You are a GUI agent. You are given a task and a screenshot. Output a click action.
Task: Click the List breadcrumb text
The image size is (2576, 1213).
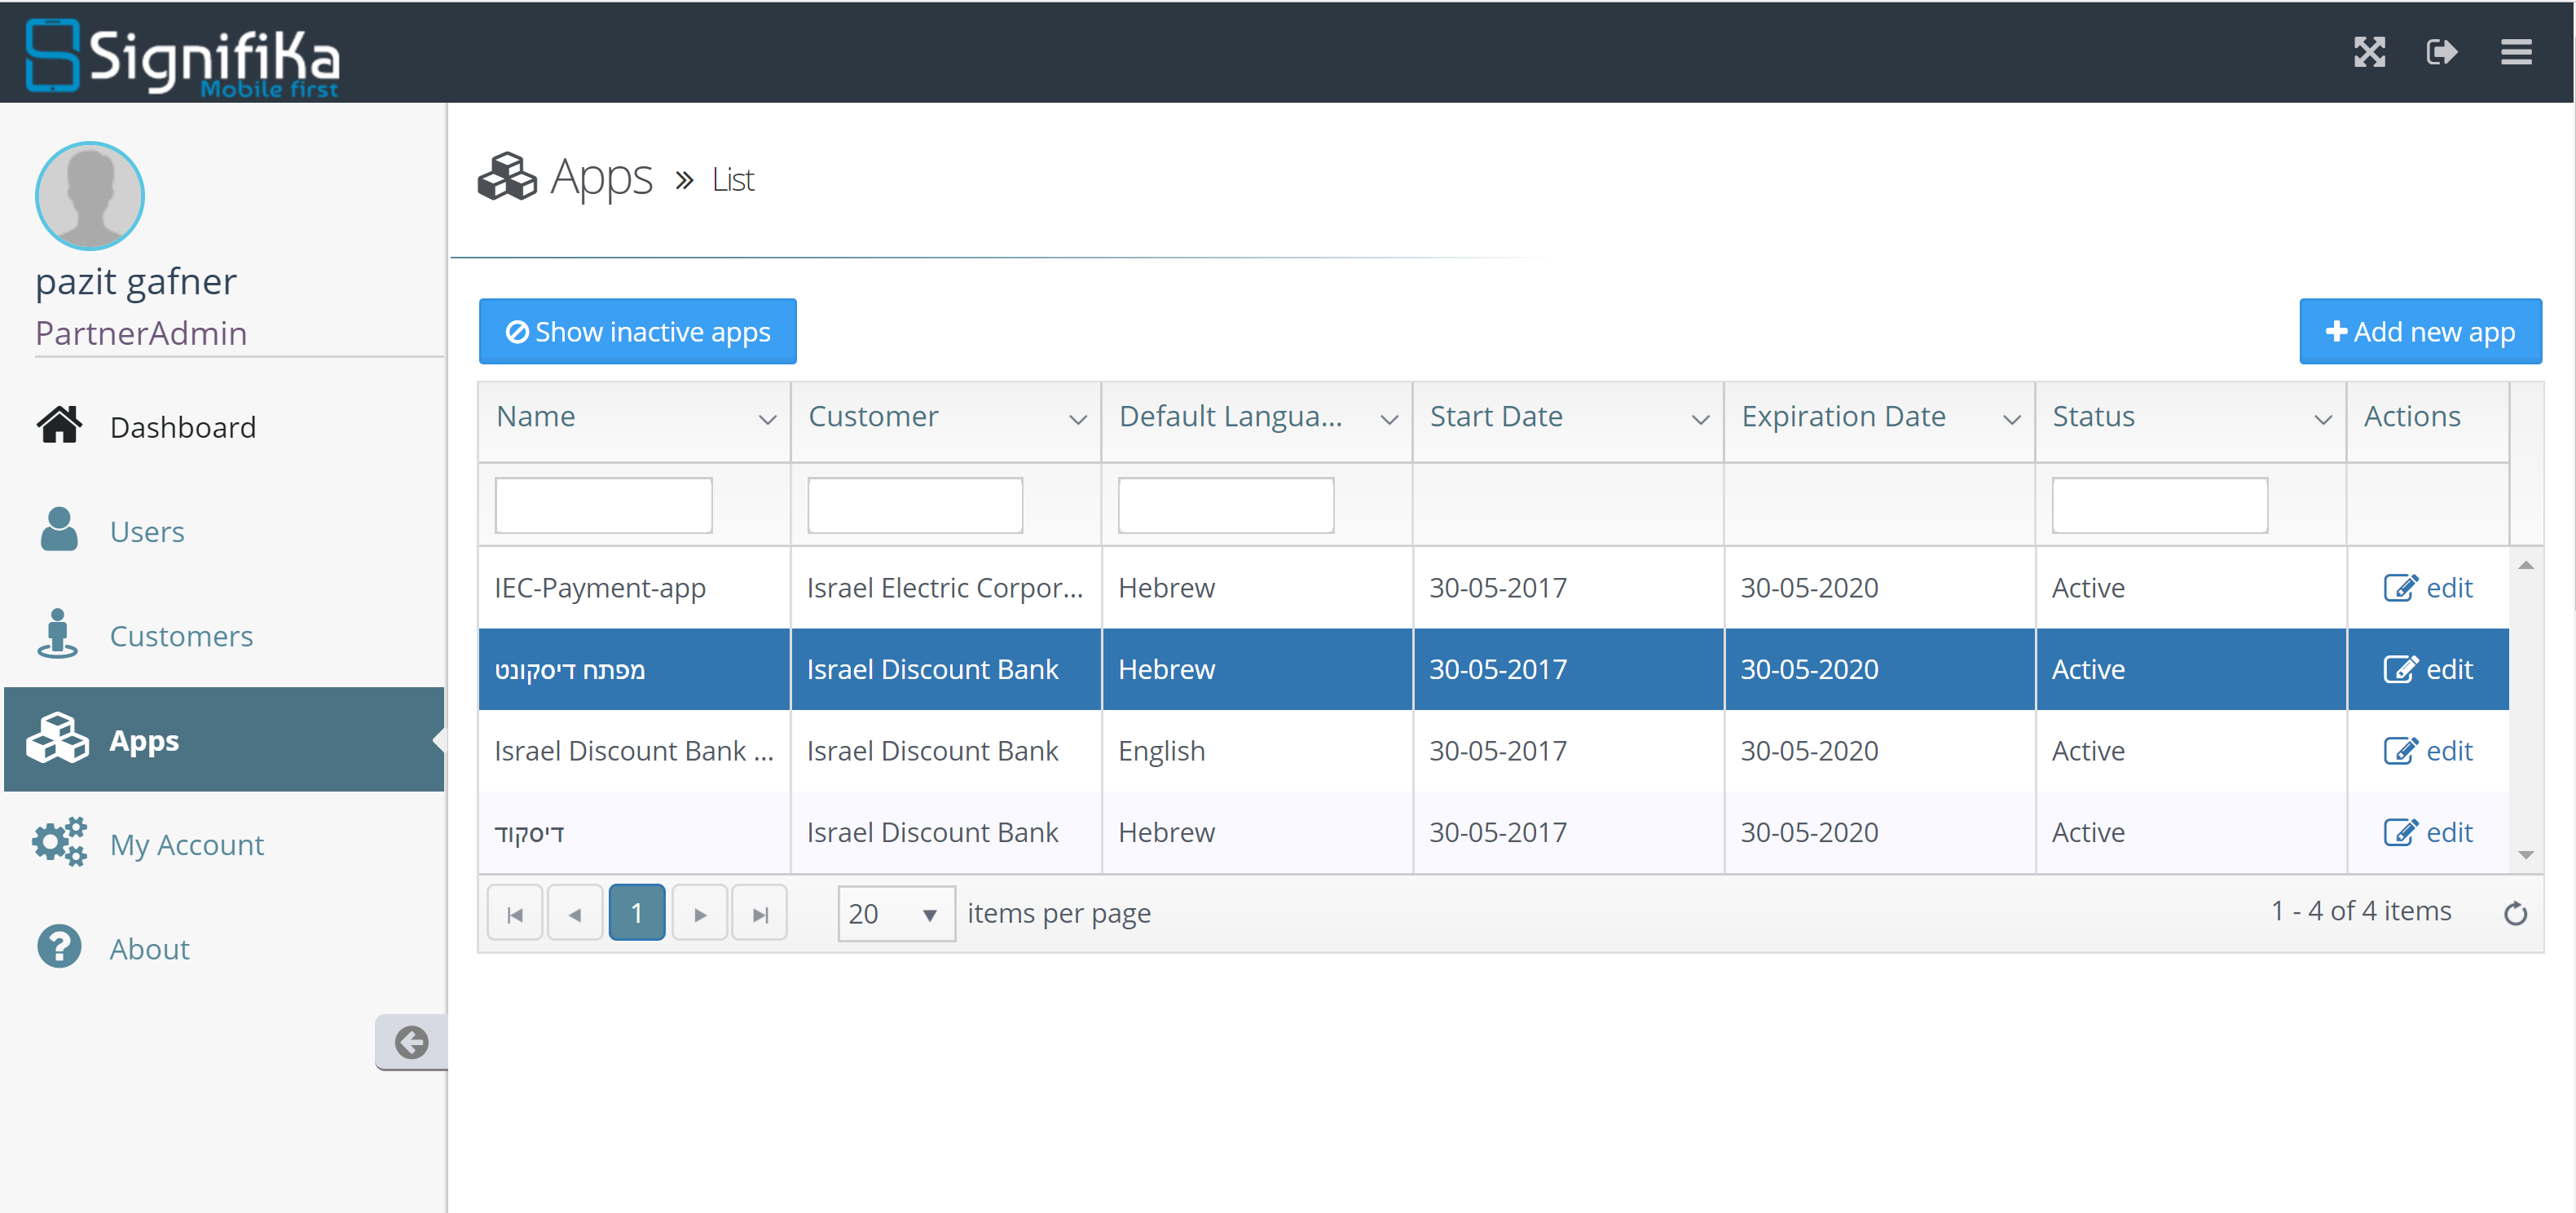732,180
